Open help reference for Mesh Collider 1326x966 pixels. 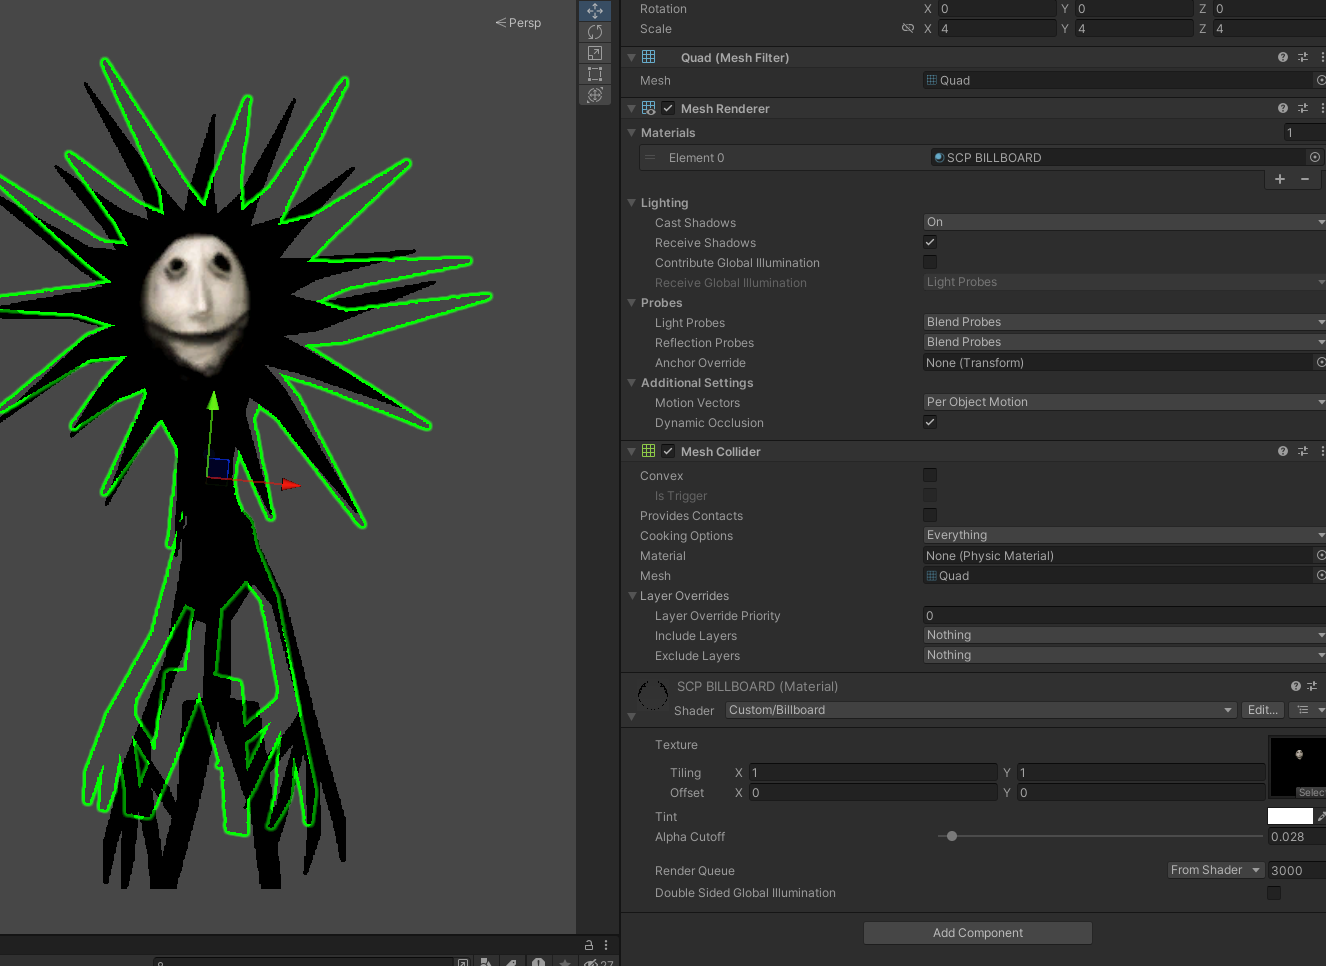tap(1283, 451)
